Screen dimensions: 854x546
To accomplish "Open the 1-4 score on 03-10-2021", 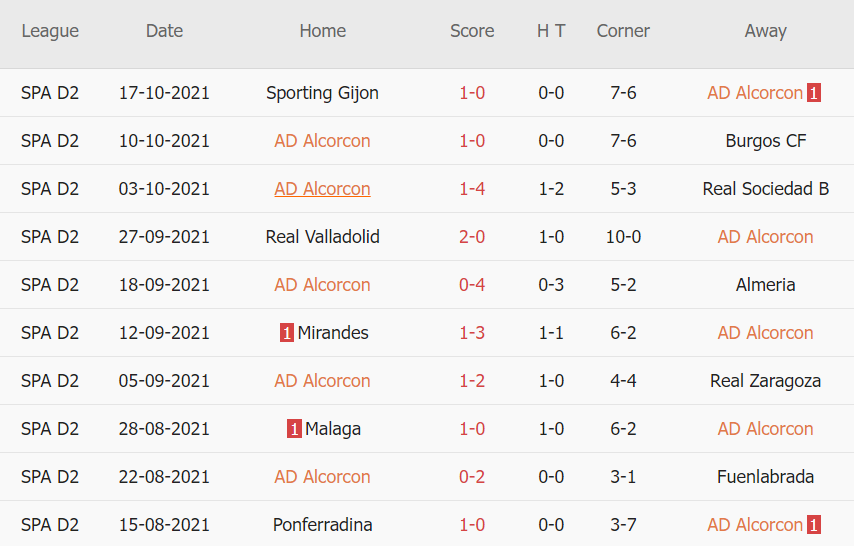I will pos(472,189).
